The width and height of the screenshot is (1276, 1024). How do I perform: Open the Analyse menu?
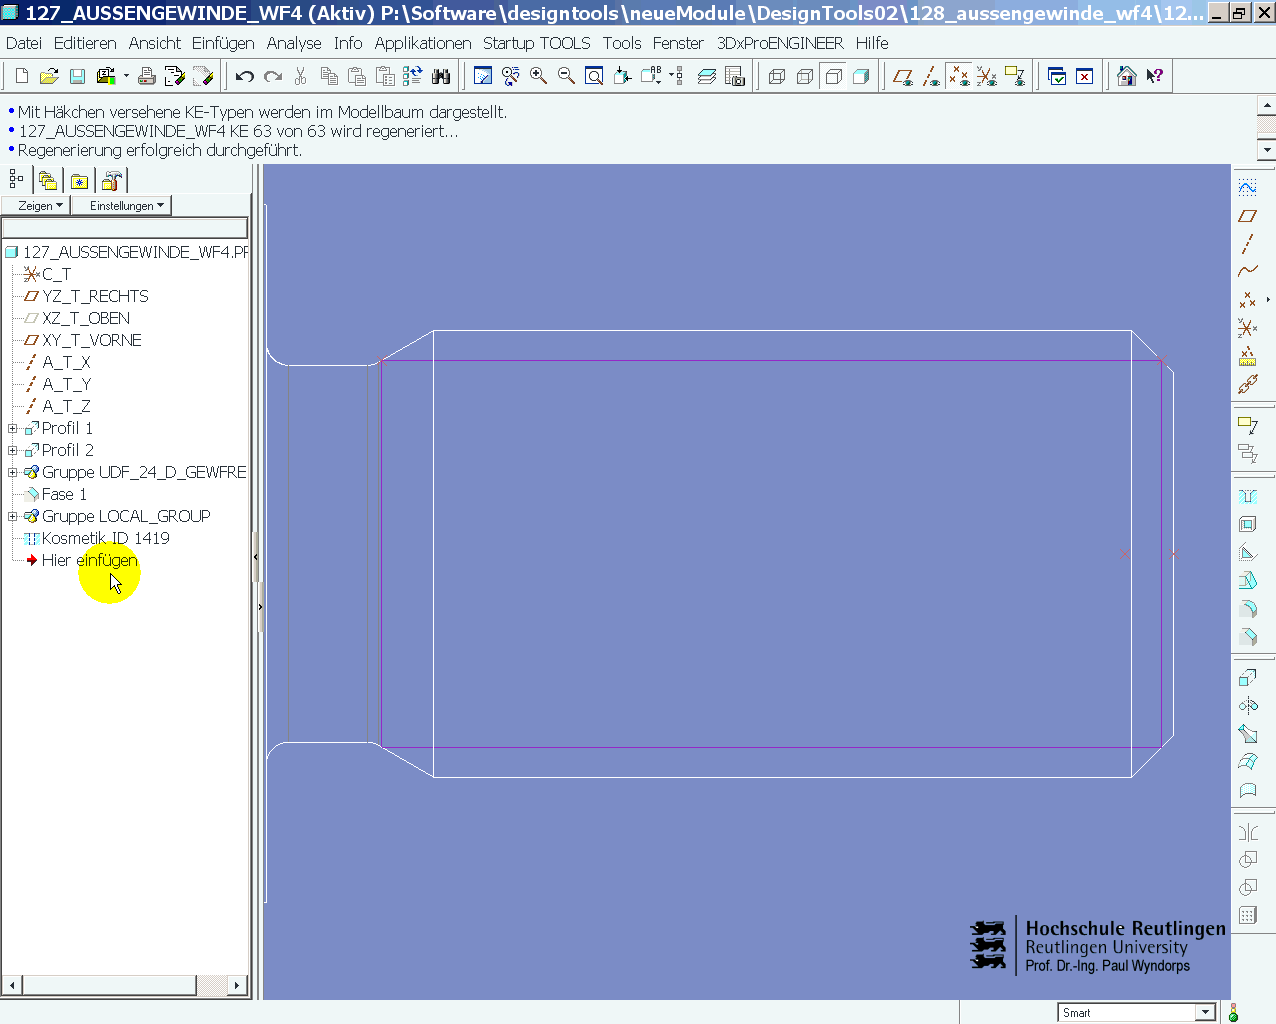(294, 43)
